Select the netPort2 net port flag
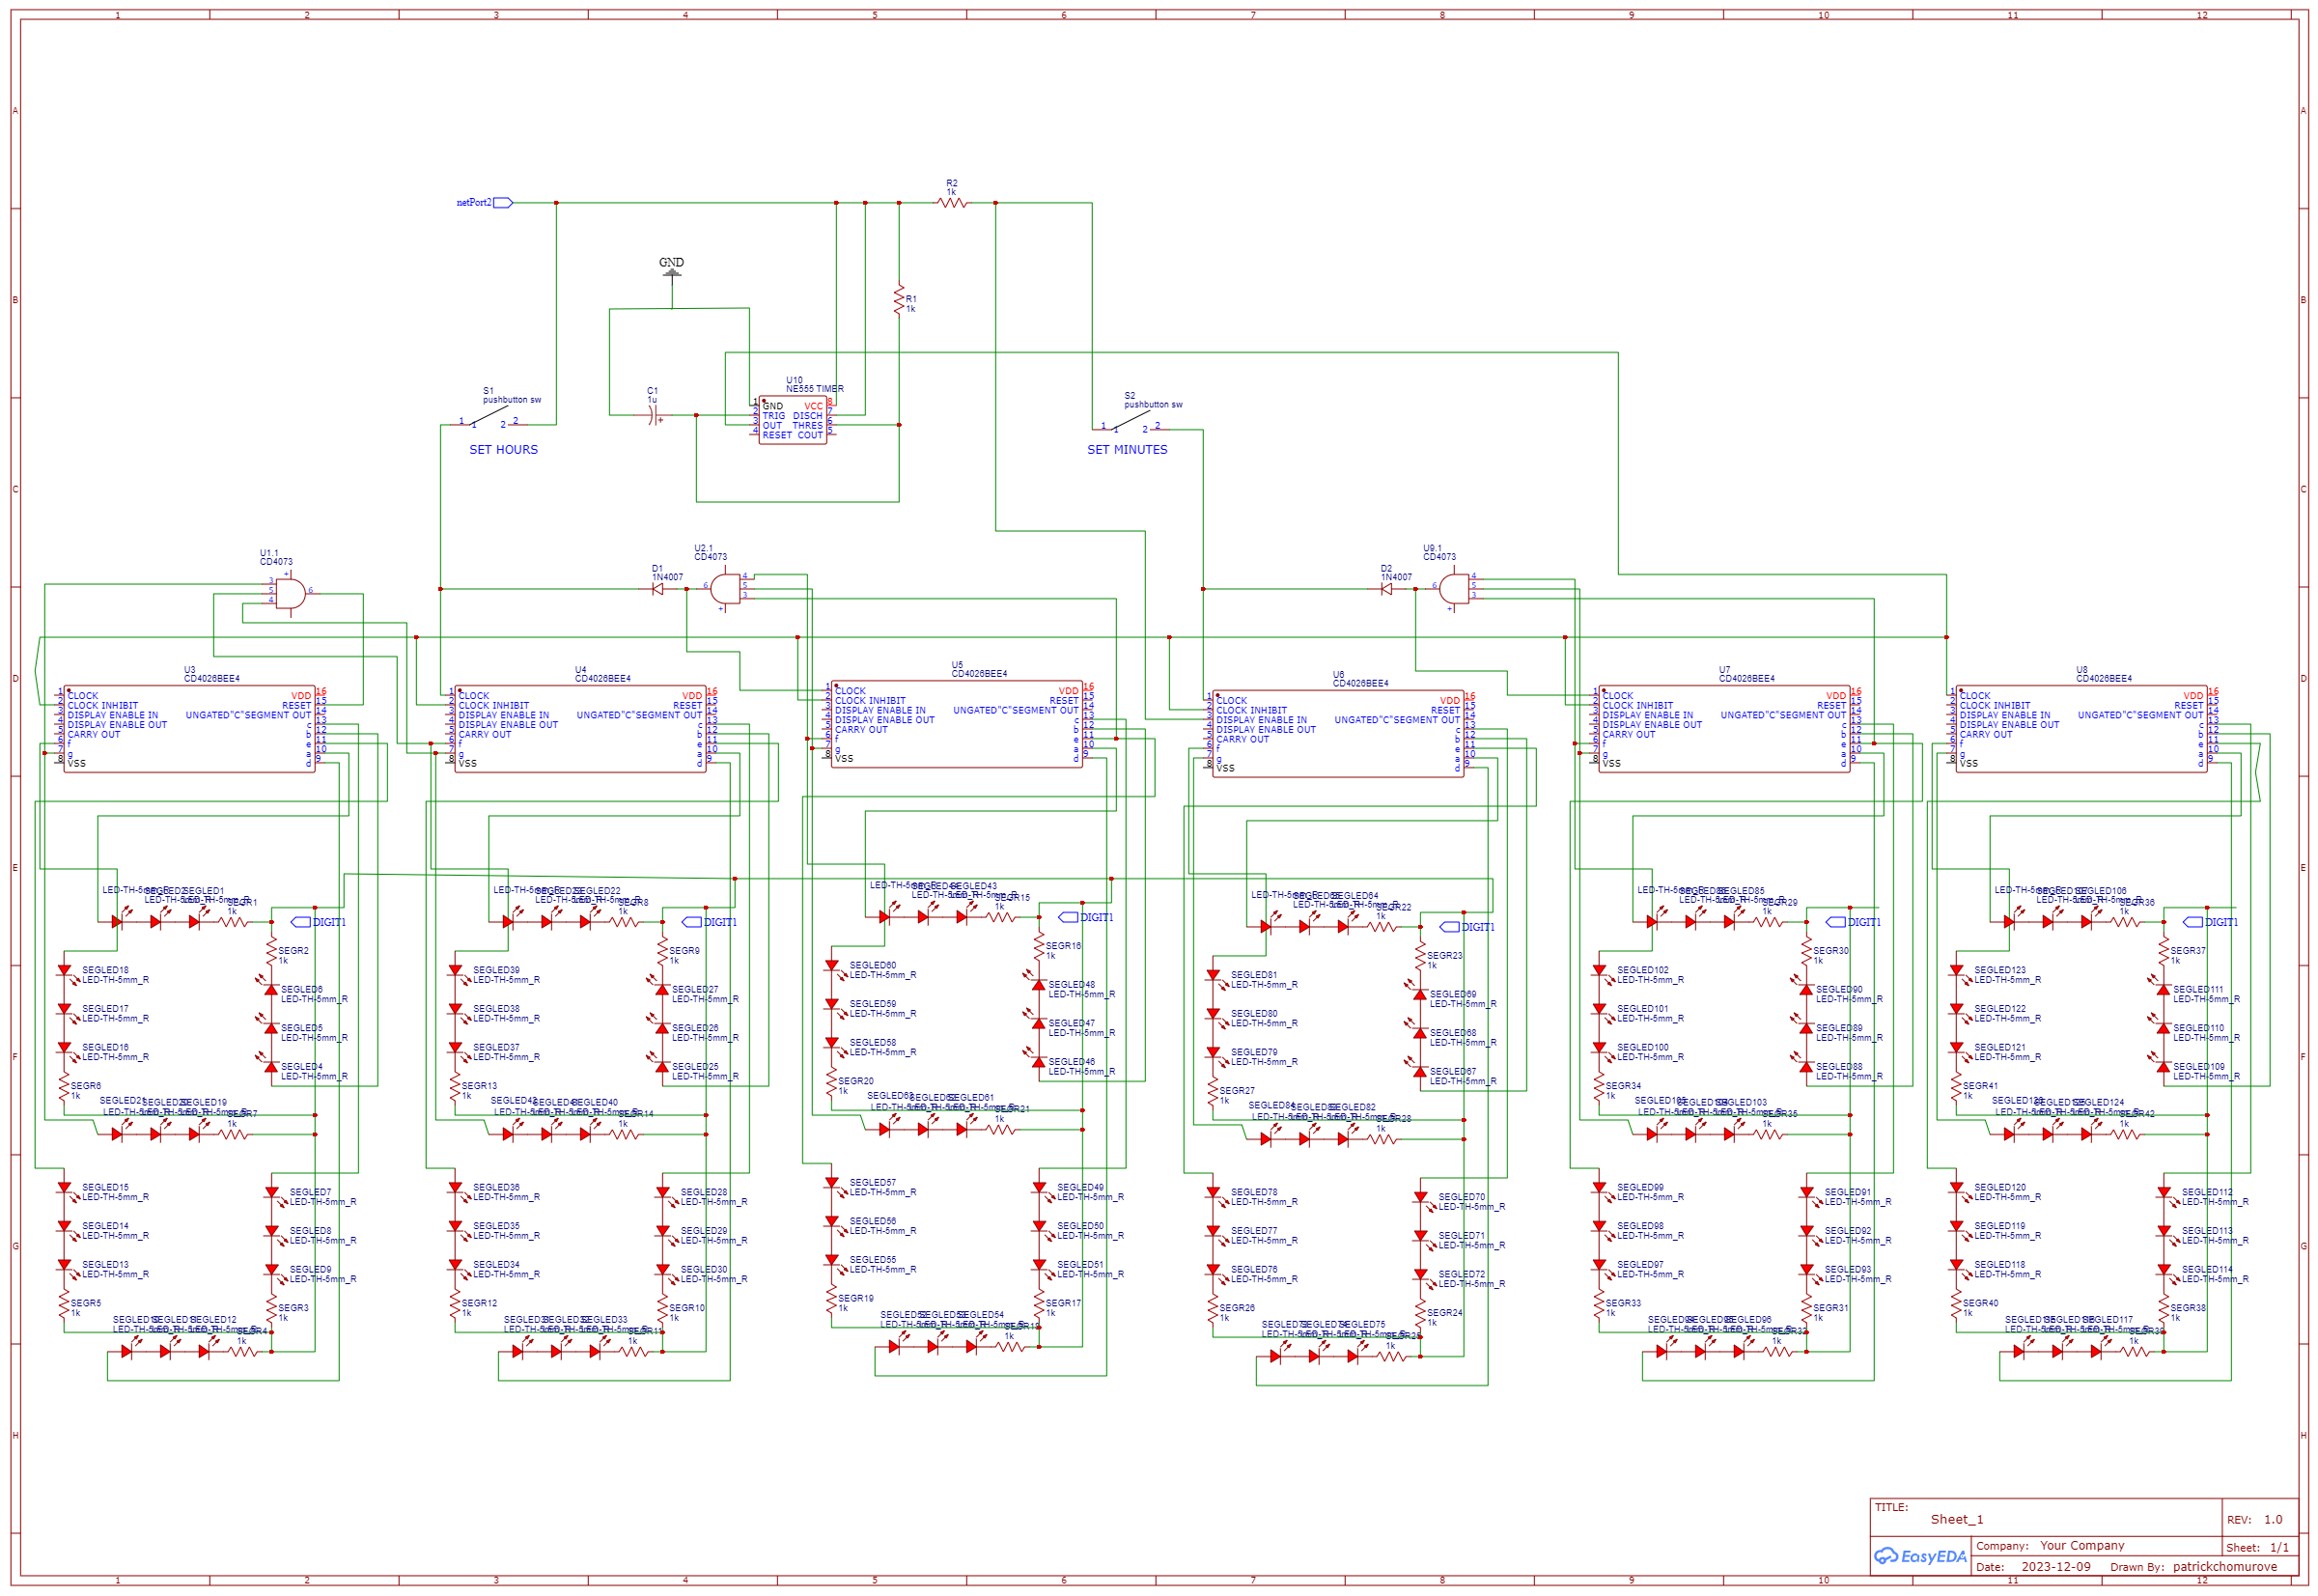Image resolution: width=2318 pixels, height=1596 pixels. pos(503,203)
